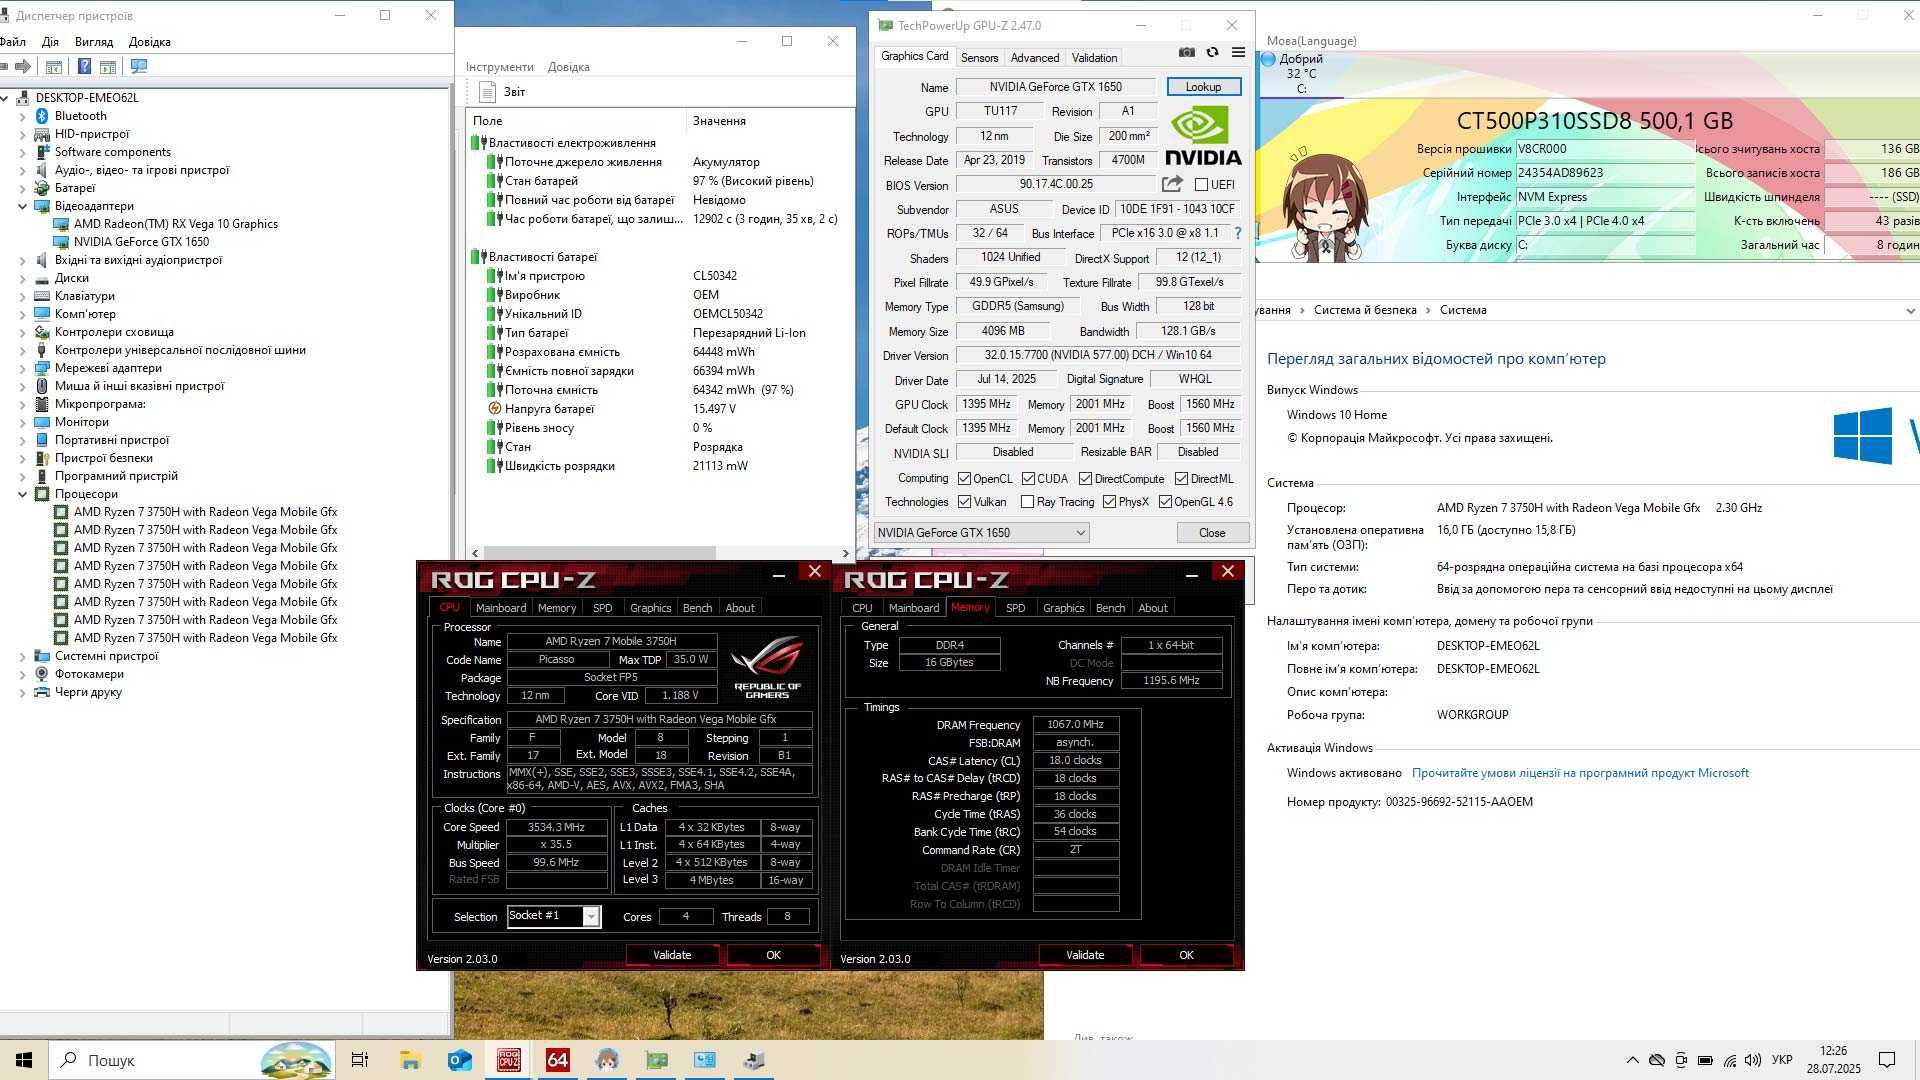
Task: Toggle the Vulkan checkbox
Action: click(x=965, y=502)
